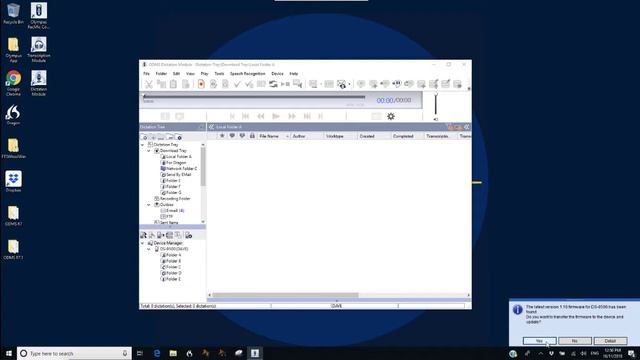This screenshot has height=360, width=640.
Task: Click the Author column header
Action: pyautogui.click(x=307, y=136)
